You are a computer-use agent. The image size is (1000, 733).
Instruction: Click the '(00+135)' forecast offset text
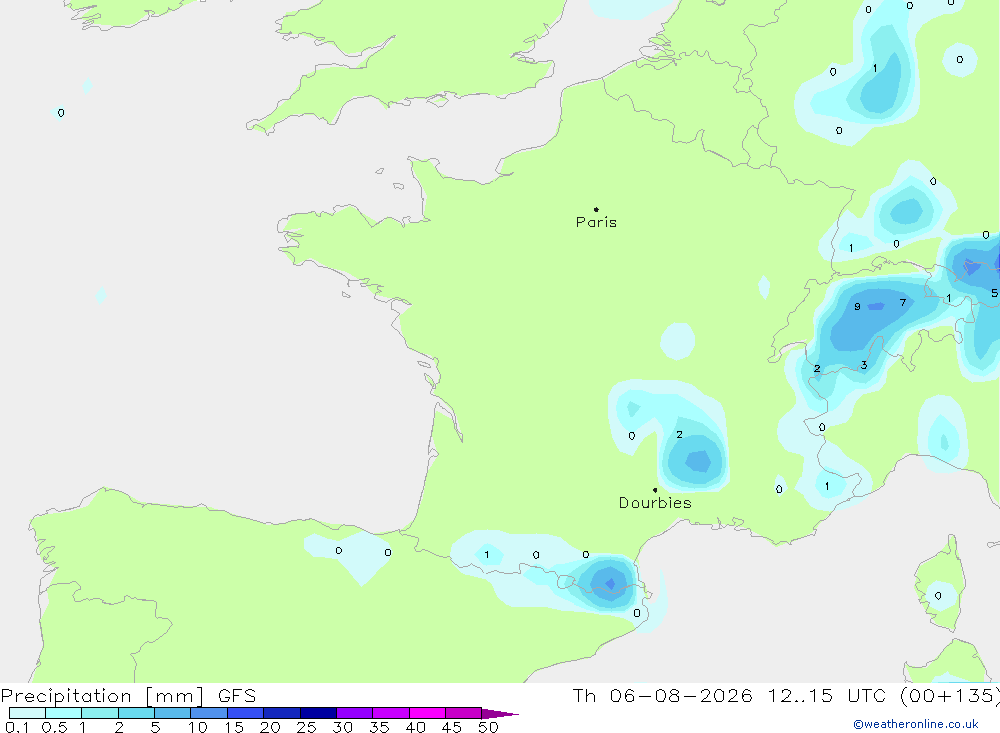pos(949,696)
